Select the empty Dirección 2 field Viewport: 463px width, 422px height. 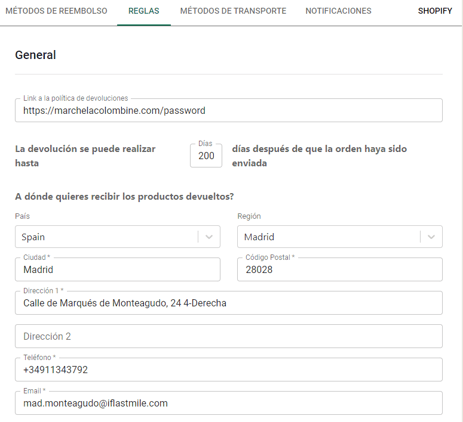pos(229,336)
